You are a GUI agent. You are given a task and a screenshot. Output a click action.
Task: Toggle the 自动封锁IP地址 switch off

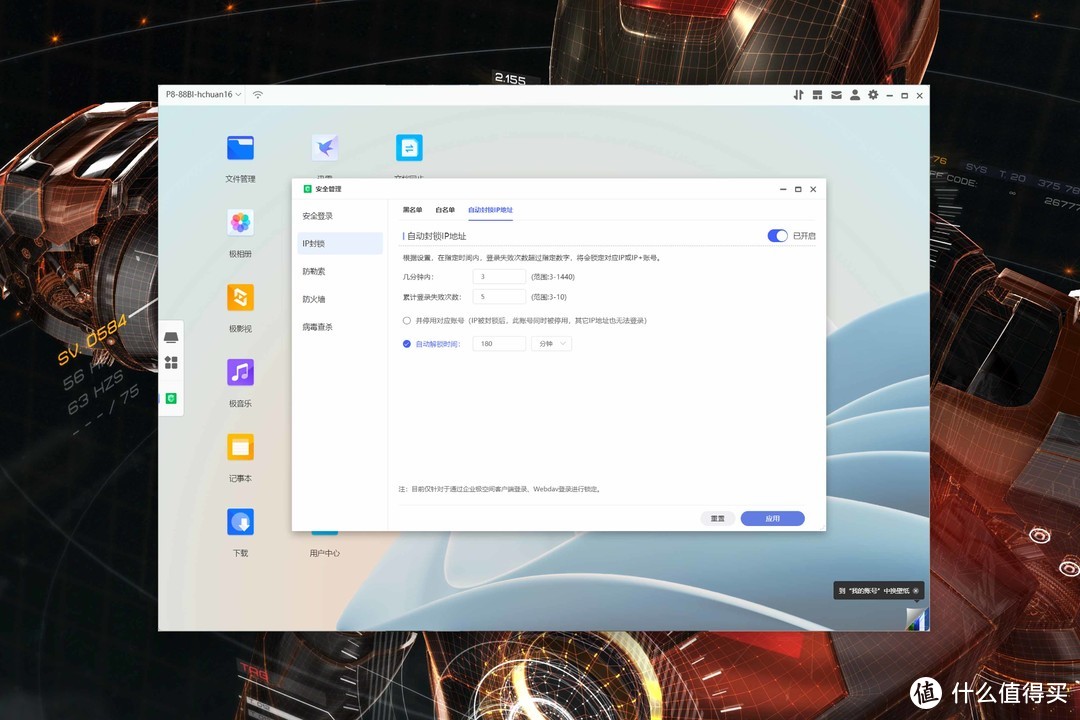pyautogui.click(x=777, y=236)
